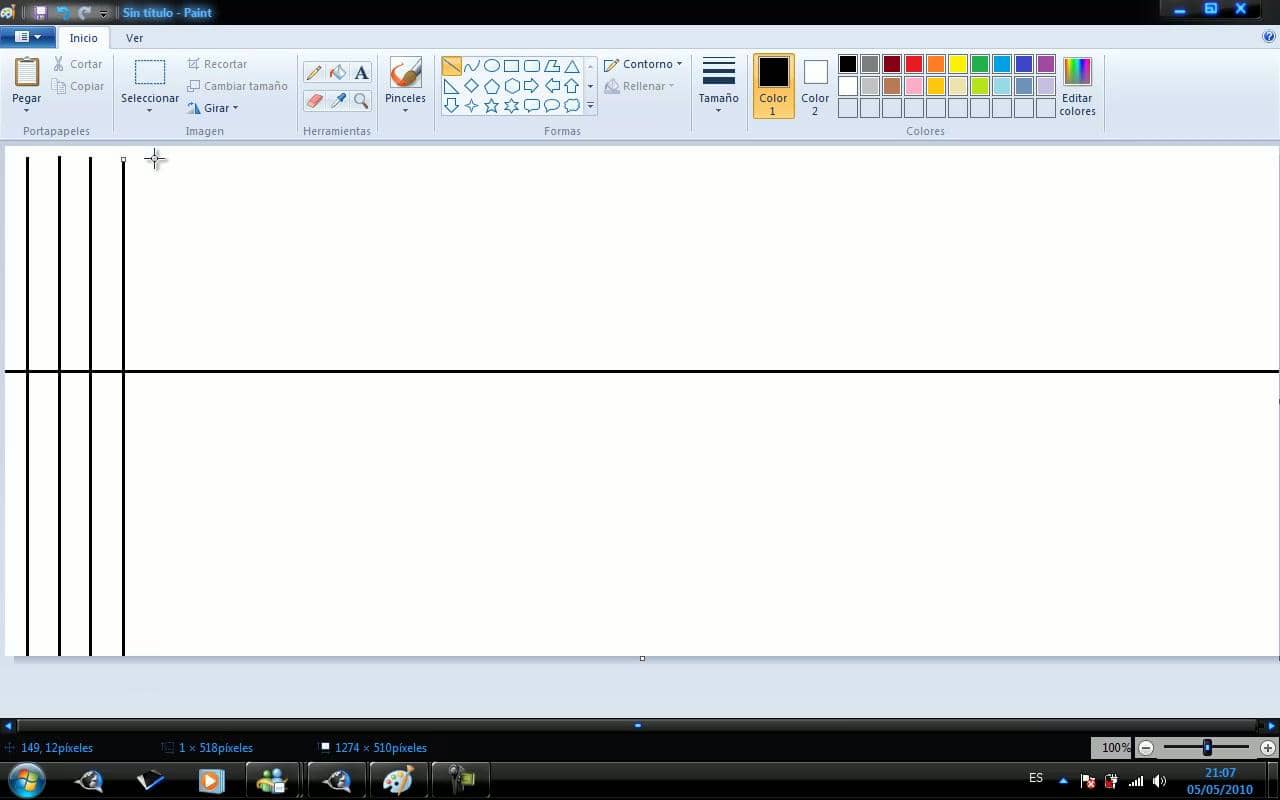The height and width of the screenshot is (800, 1280).
Task: Switch to the Inicio tab
Action: click(83, 38)
